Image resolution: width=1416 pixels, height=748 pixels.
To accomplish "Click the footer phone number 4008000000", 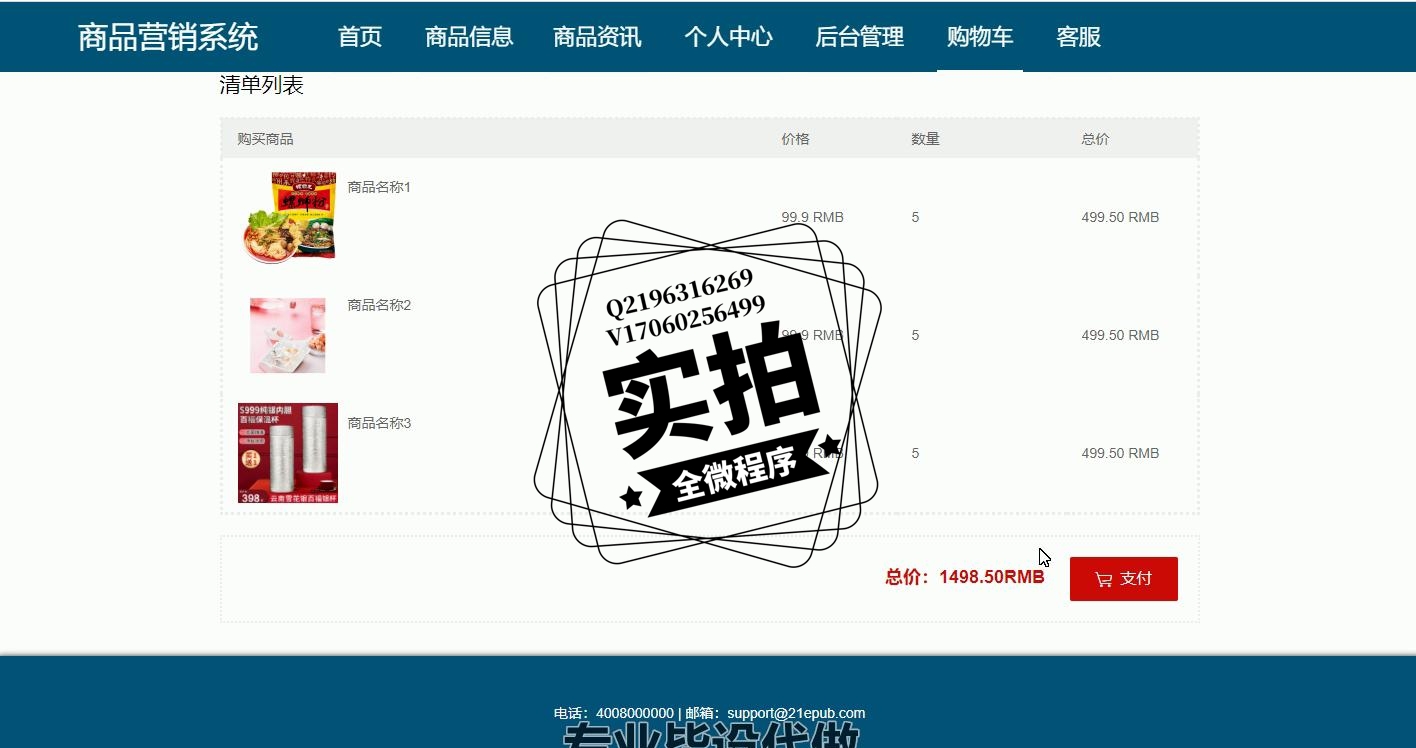I will pyautogui.click(x=635, y=713).
